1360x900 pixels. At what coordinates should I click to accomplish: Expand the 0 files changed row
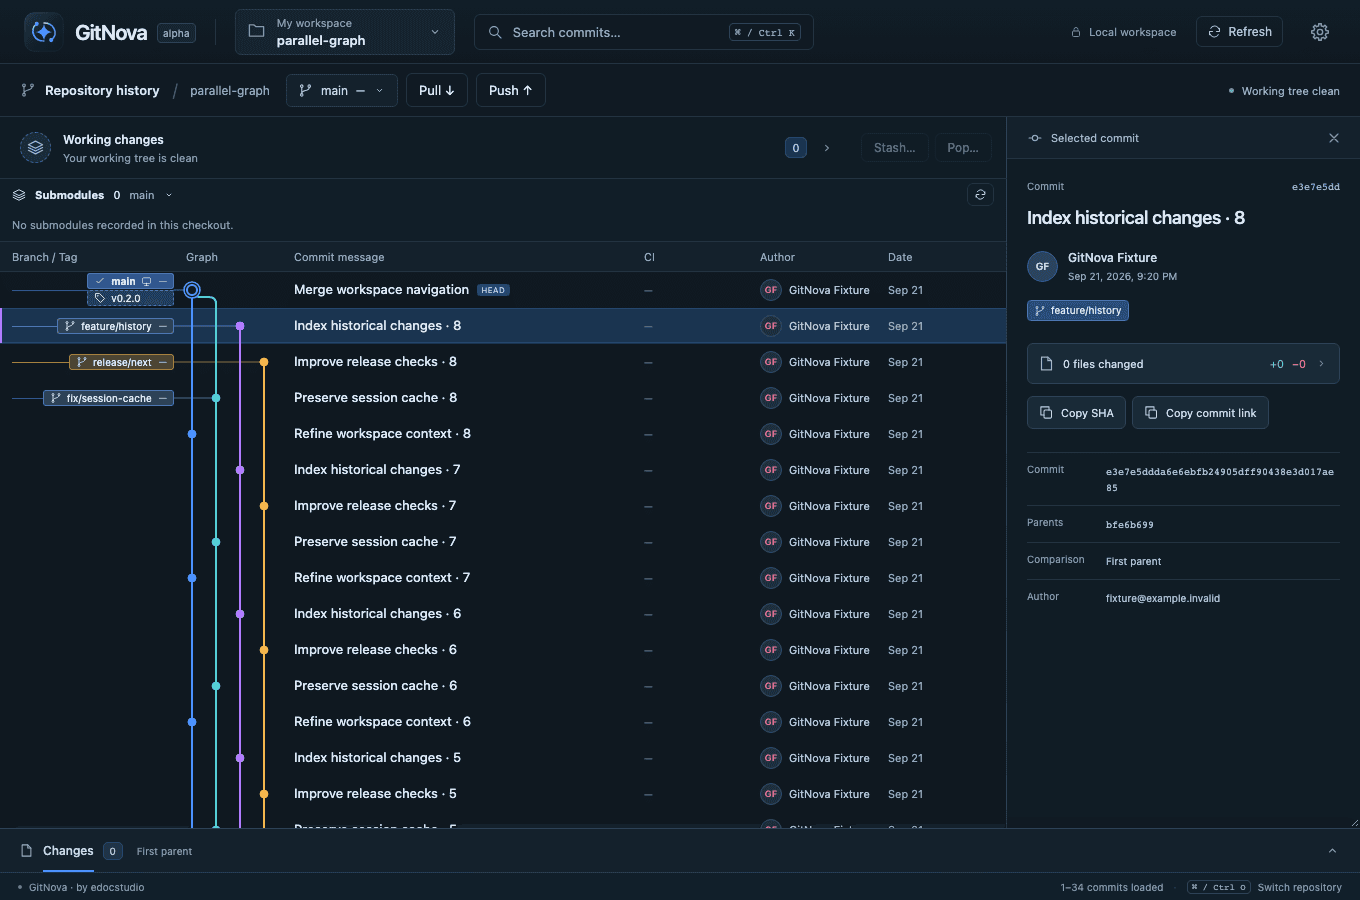coord(1183,364)
